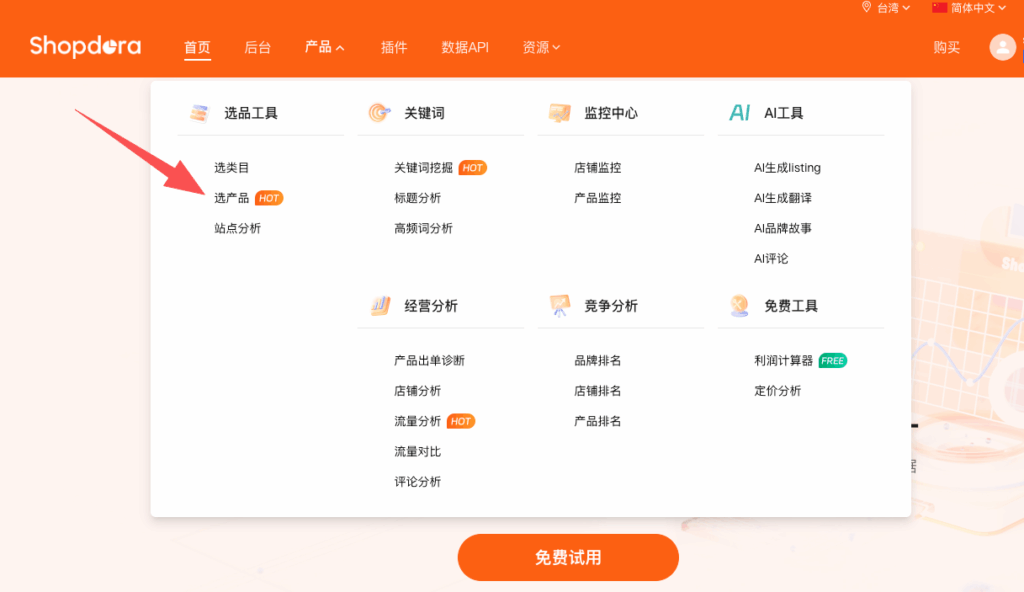Click the 选品工具 category icon
This screenshot has width=1024, height=592.
tap(199, 113)
